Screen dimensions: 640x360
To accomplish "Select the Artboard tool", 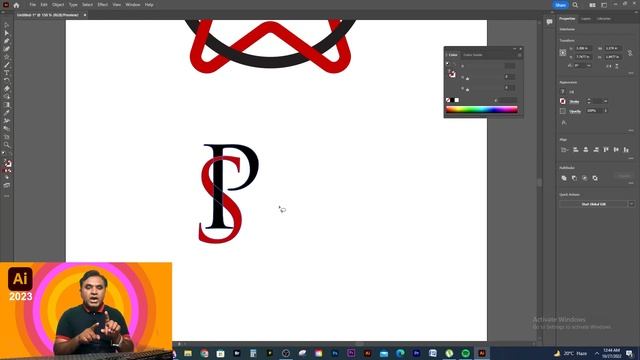I will click(x=7, y=137).
